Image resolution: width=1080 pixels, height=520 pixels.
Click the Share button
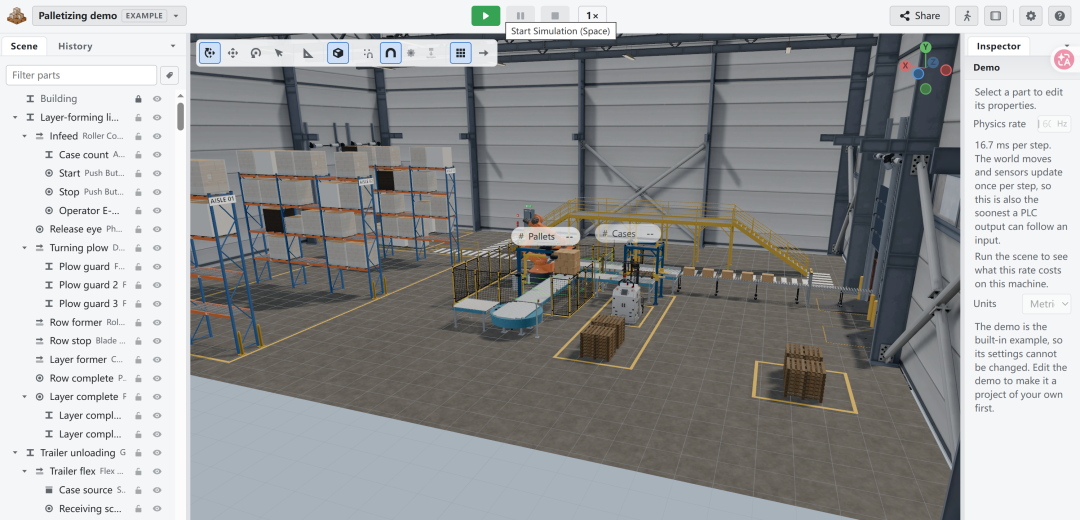click(x=919, y=16)
